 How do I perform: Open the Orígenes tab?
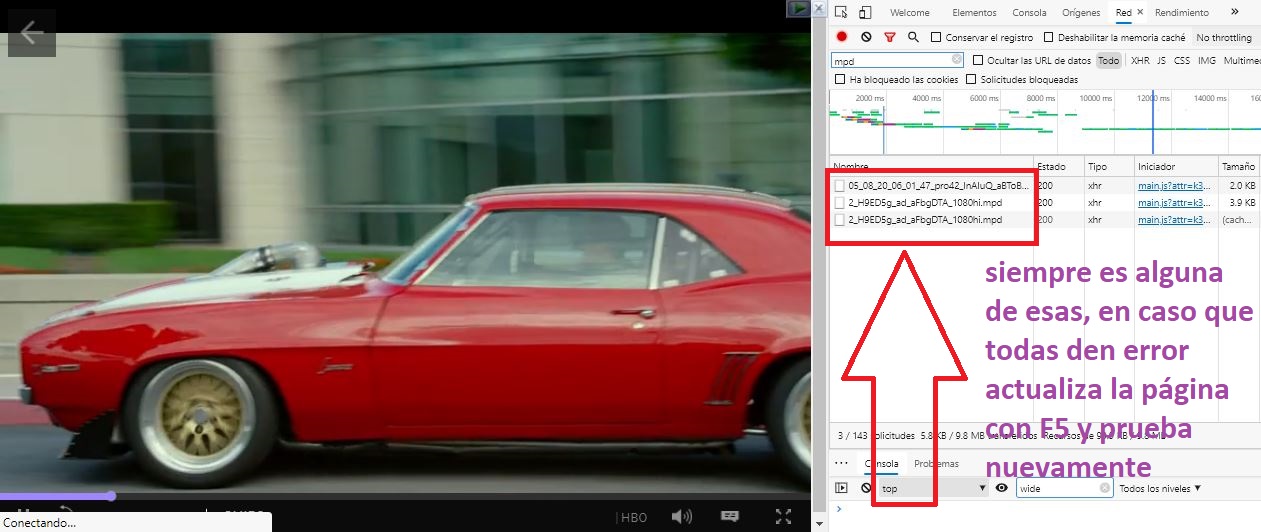click(1081, 12)
